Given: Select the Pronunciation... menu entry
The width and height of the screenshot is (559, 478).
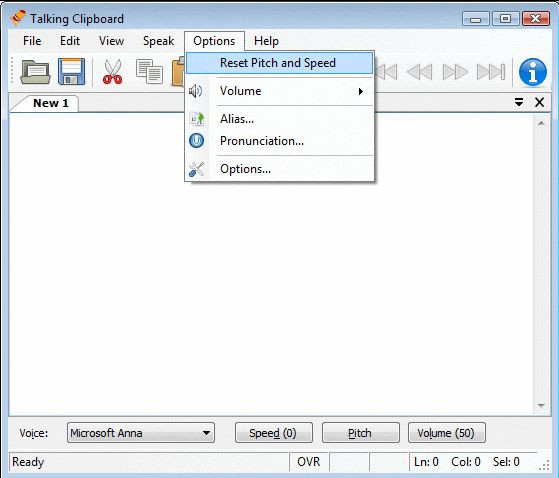Looking at the screenshot, I should [280, 141].
